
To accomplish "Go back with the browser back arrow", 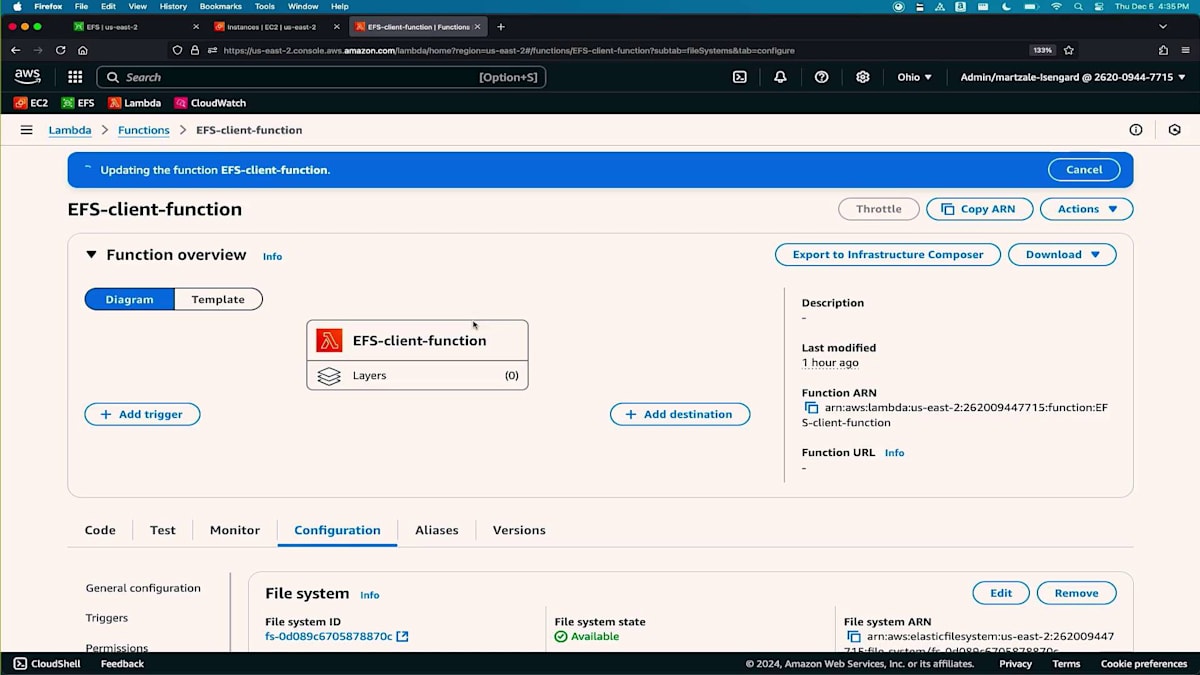I will click(15, 50).
